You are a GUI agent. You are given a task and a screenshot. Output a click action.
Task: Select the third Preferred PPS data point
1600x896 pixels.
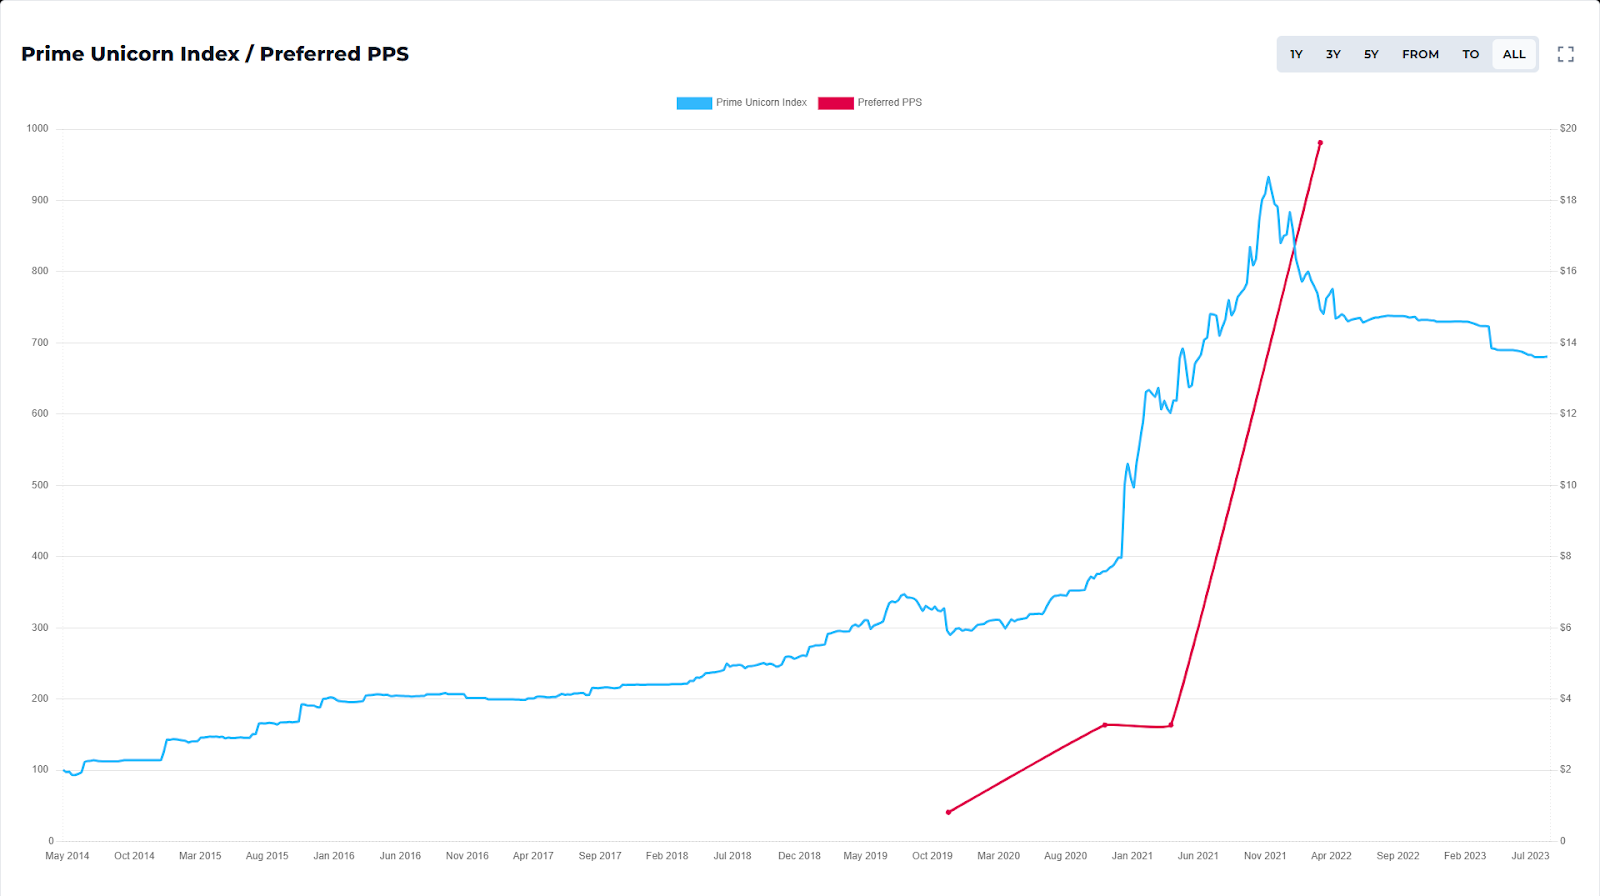(x=1171, y=725)
